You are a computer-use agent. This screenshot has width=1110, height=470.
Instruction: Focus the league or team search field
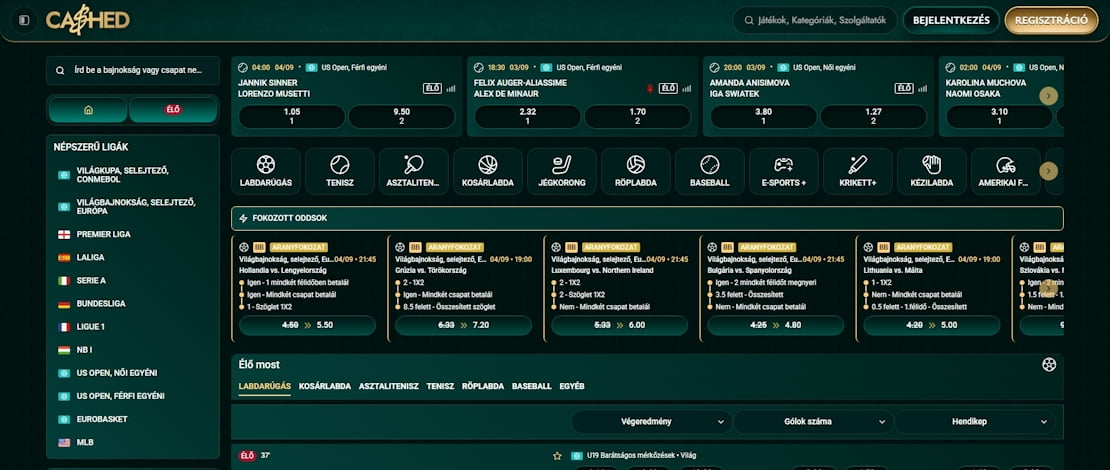133,71
